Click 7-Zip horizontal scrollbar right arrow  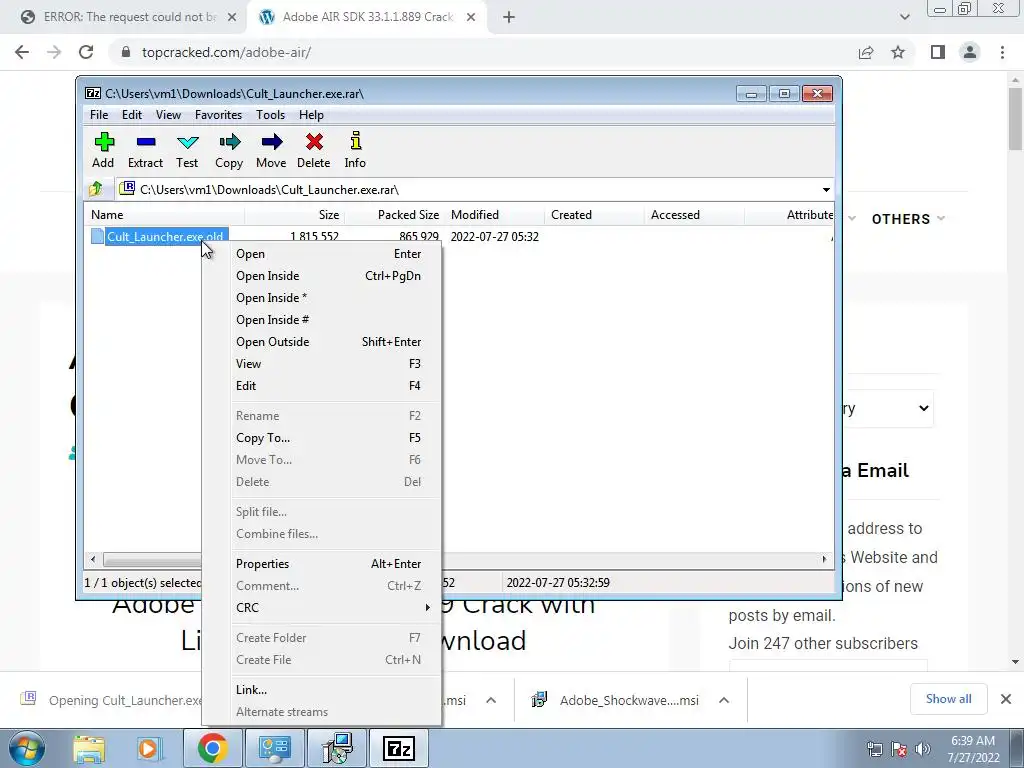click(824, 559)
